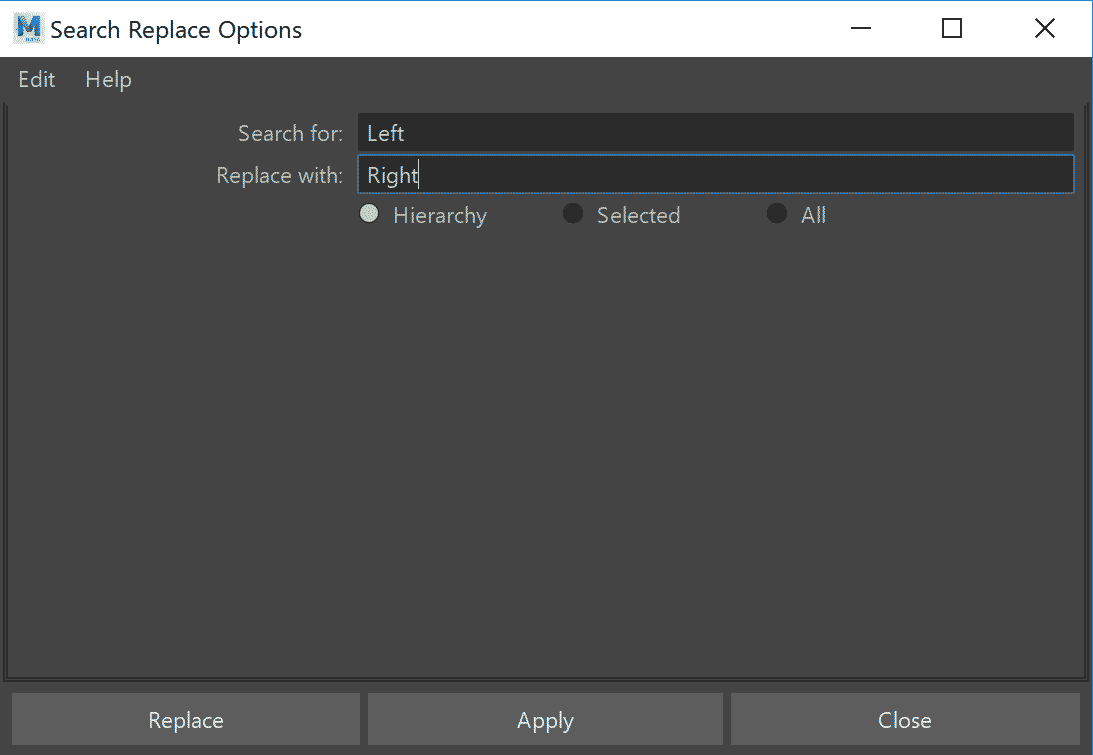1093x755 pixels.
Task: Click the Selected option label text
Action: 638,216
